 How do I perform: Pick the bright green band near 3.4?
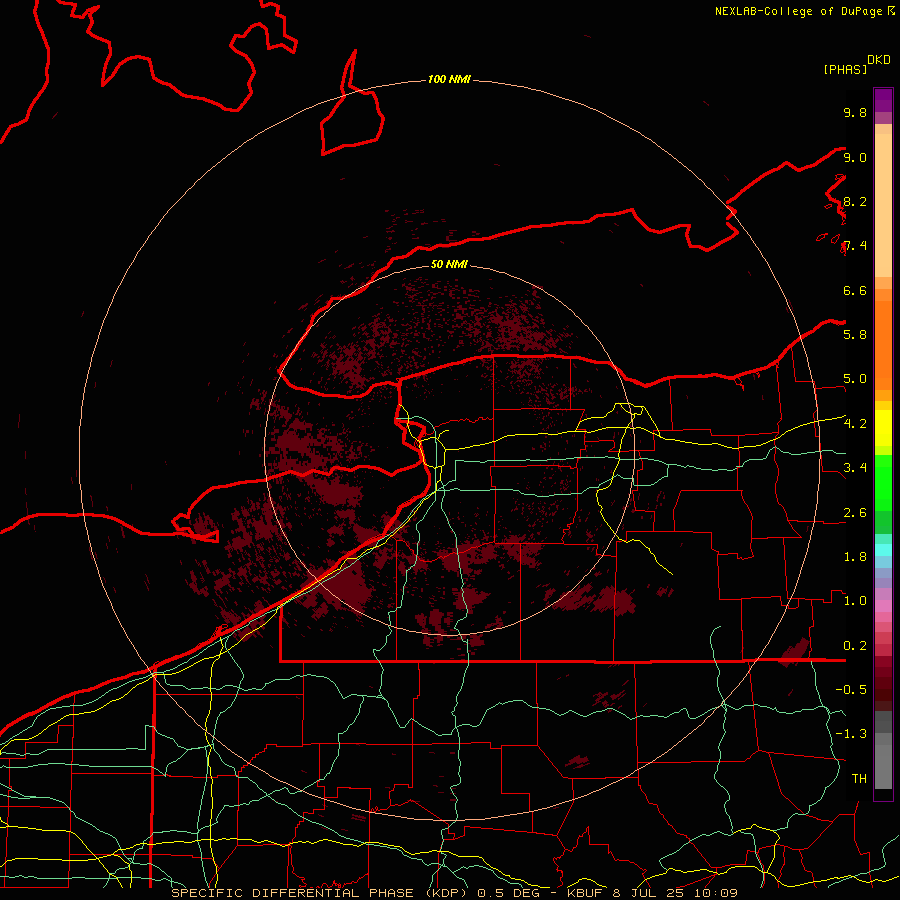click(883, 482)
